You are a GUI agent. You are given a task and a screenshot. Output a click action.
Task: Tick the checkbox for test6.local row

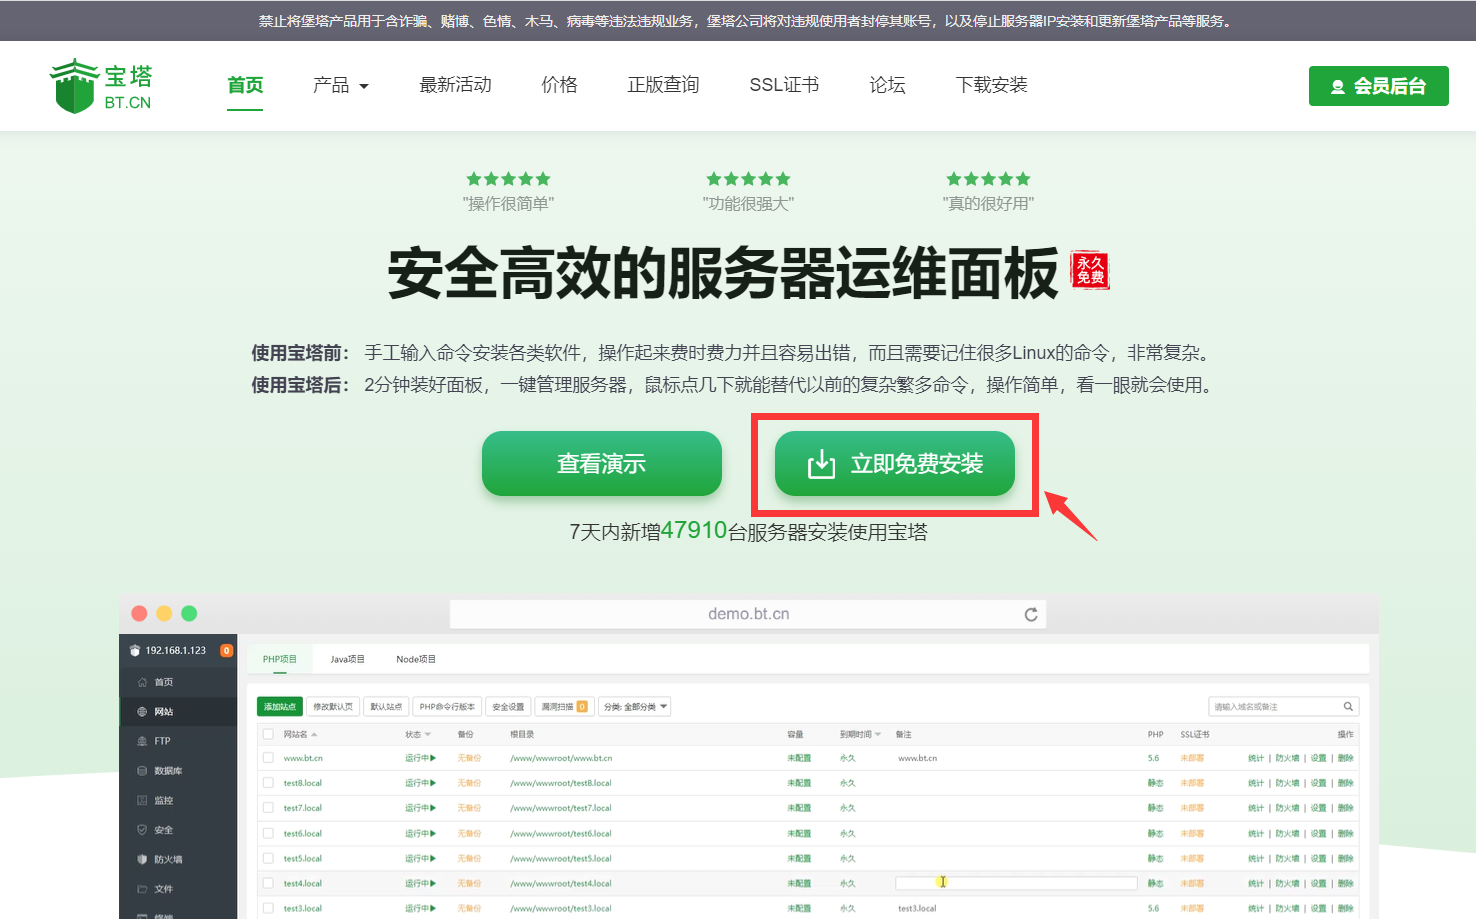pos(268,833)
